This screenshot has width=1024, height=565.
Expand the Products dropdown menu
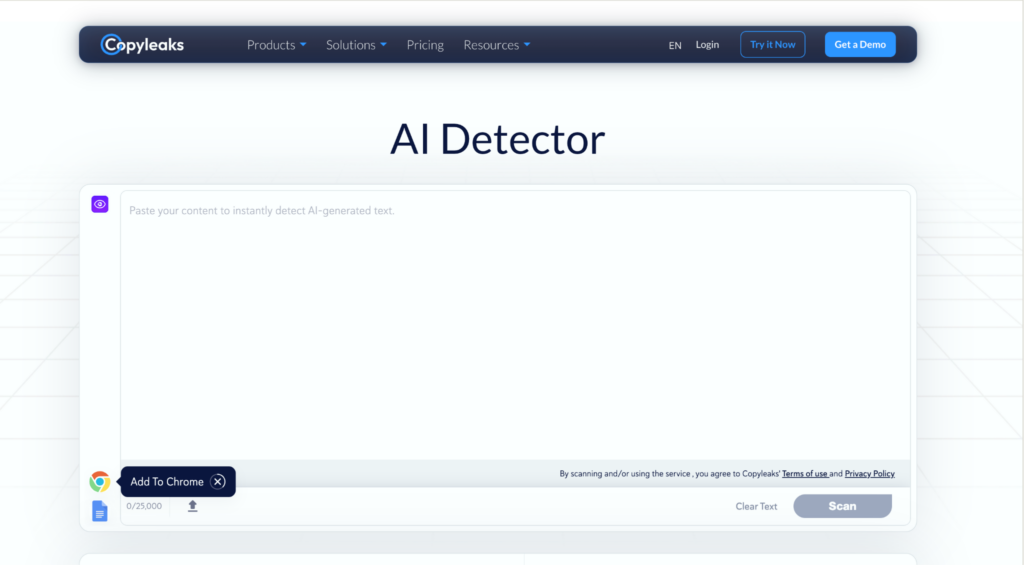[276, 45]
